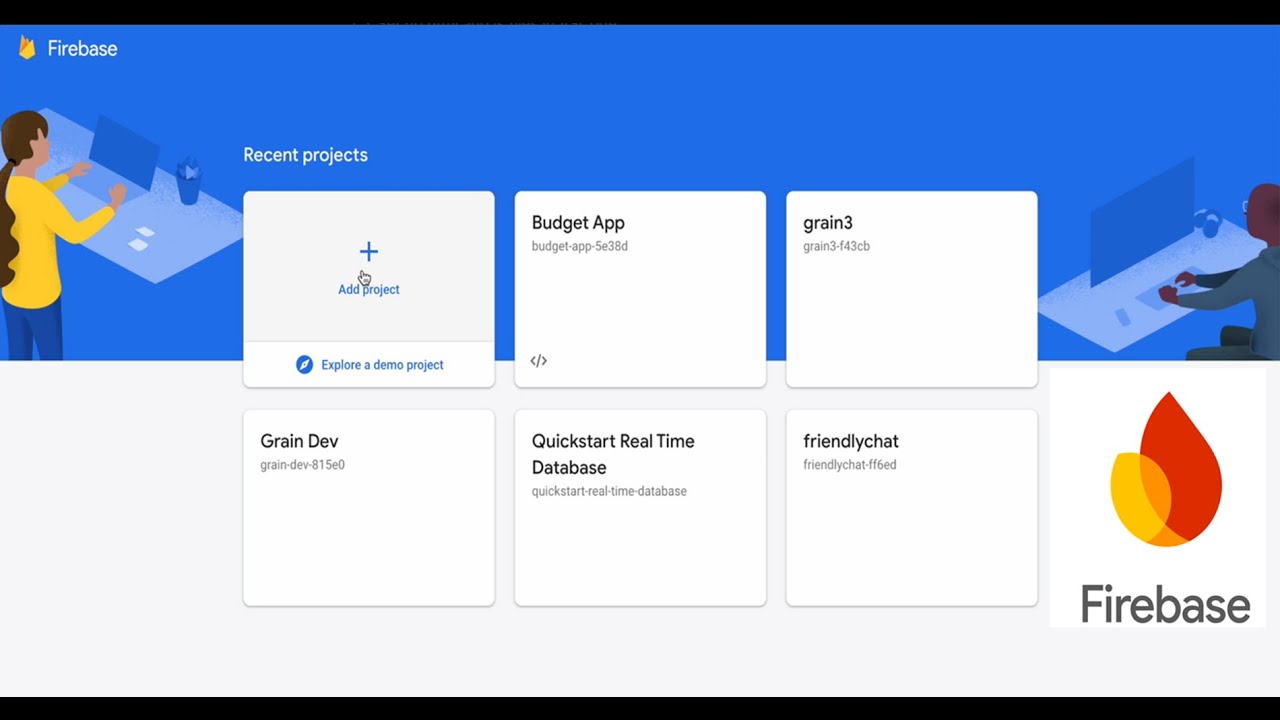Click the plus icon to add project
The height and width of the screenshot is (720, 1280).
pyautogui.click(x=369, y=251)
